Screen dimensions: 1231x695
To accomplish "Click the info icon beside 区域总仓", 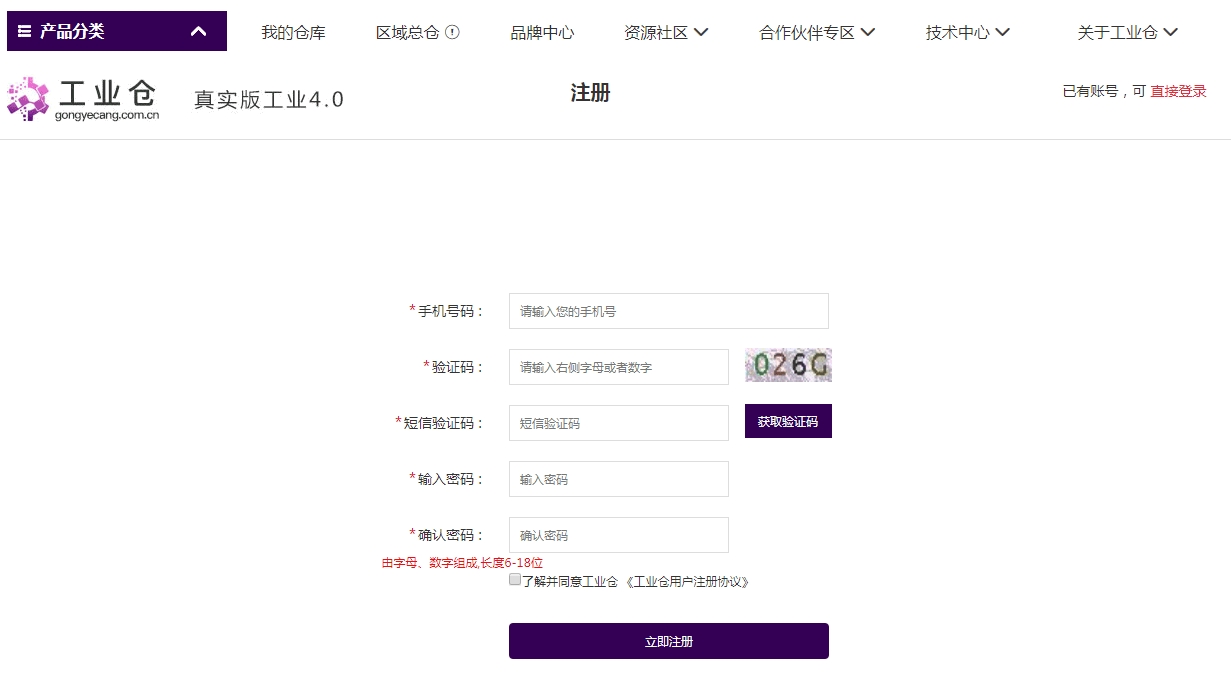I will [x=452, y=32].
